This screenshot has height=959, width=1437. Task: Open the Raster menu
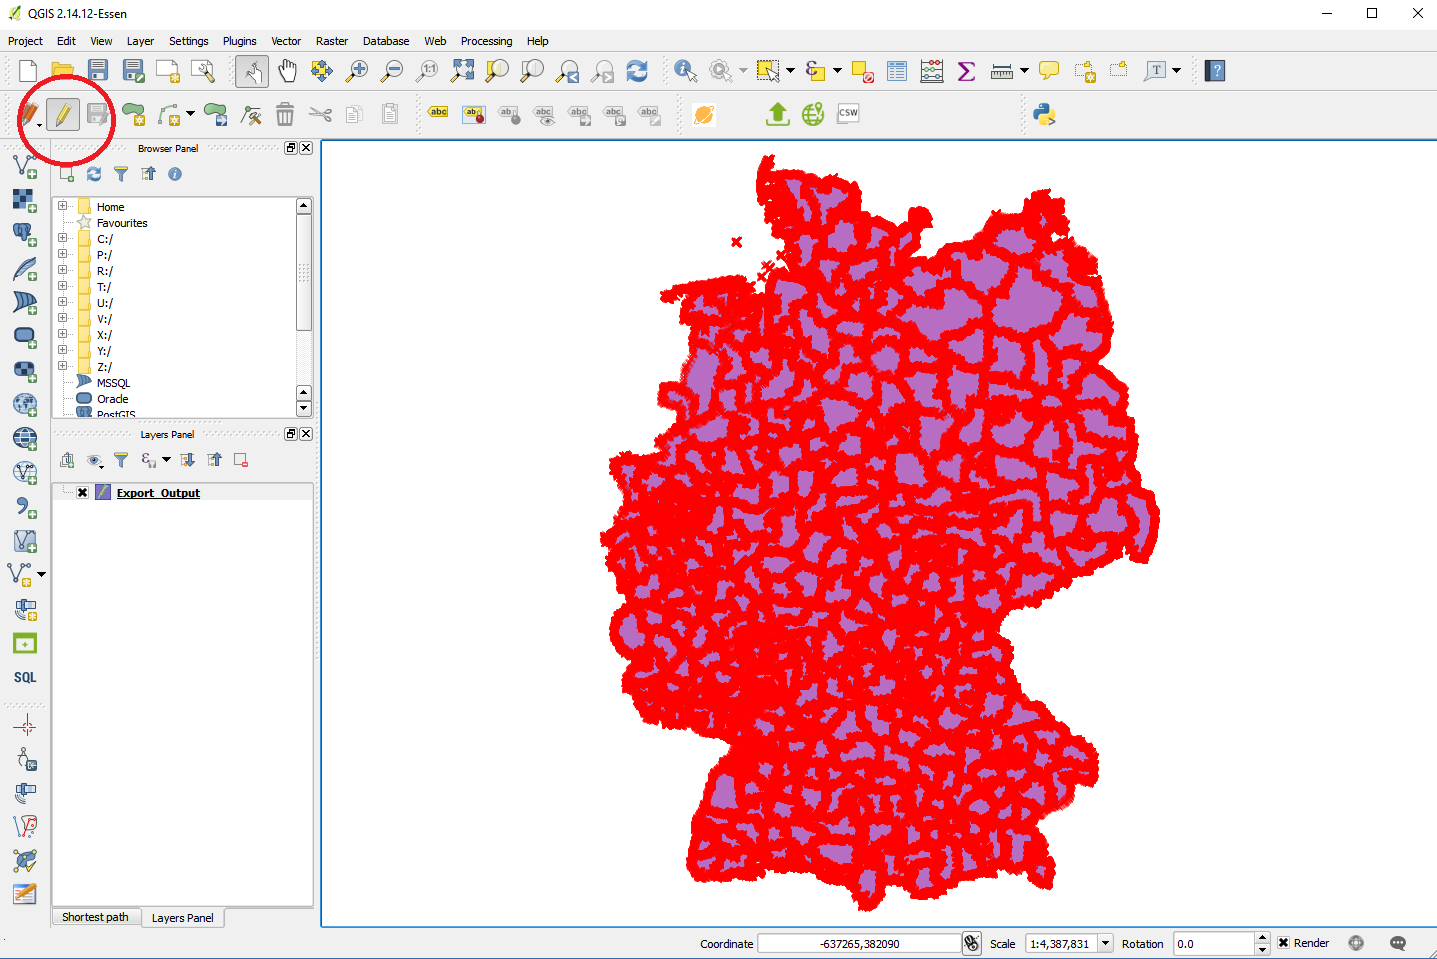[332, 41]
